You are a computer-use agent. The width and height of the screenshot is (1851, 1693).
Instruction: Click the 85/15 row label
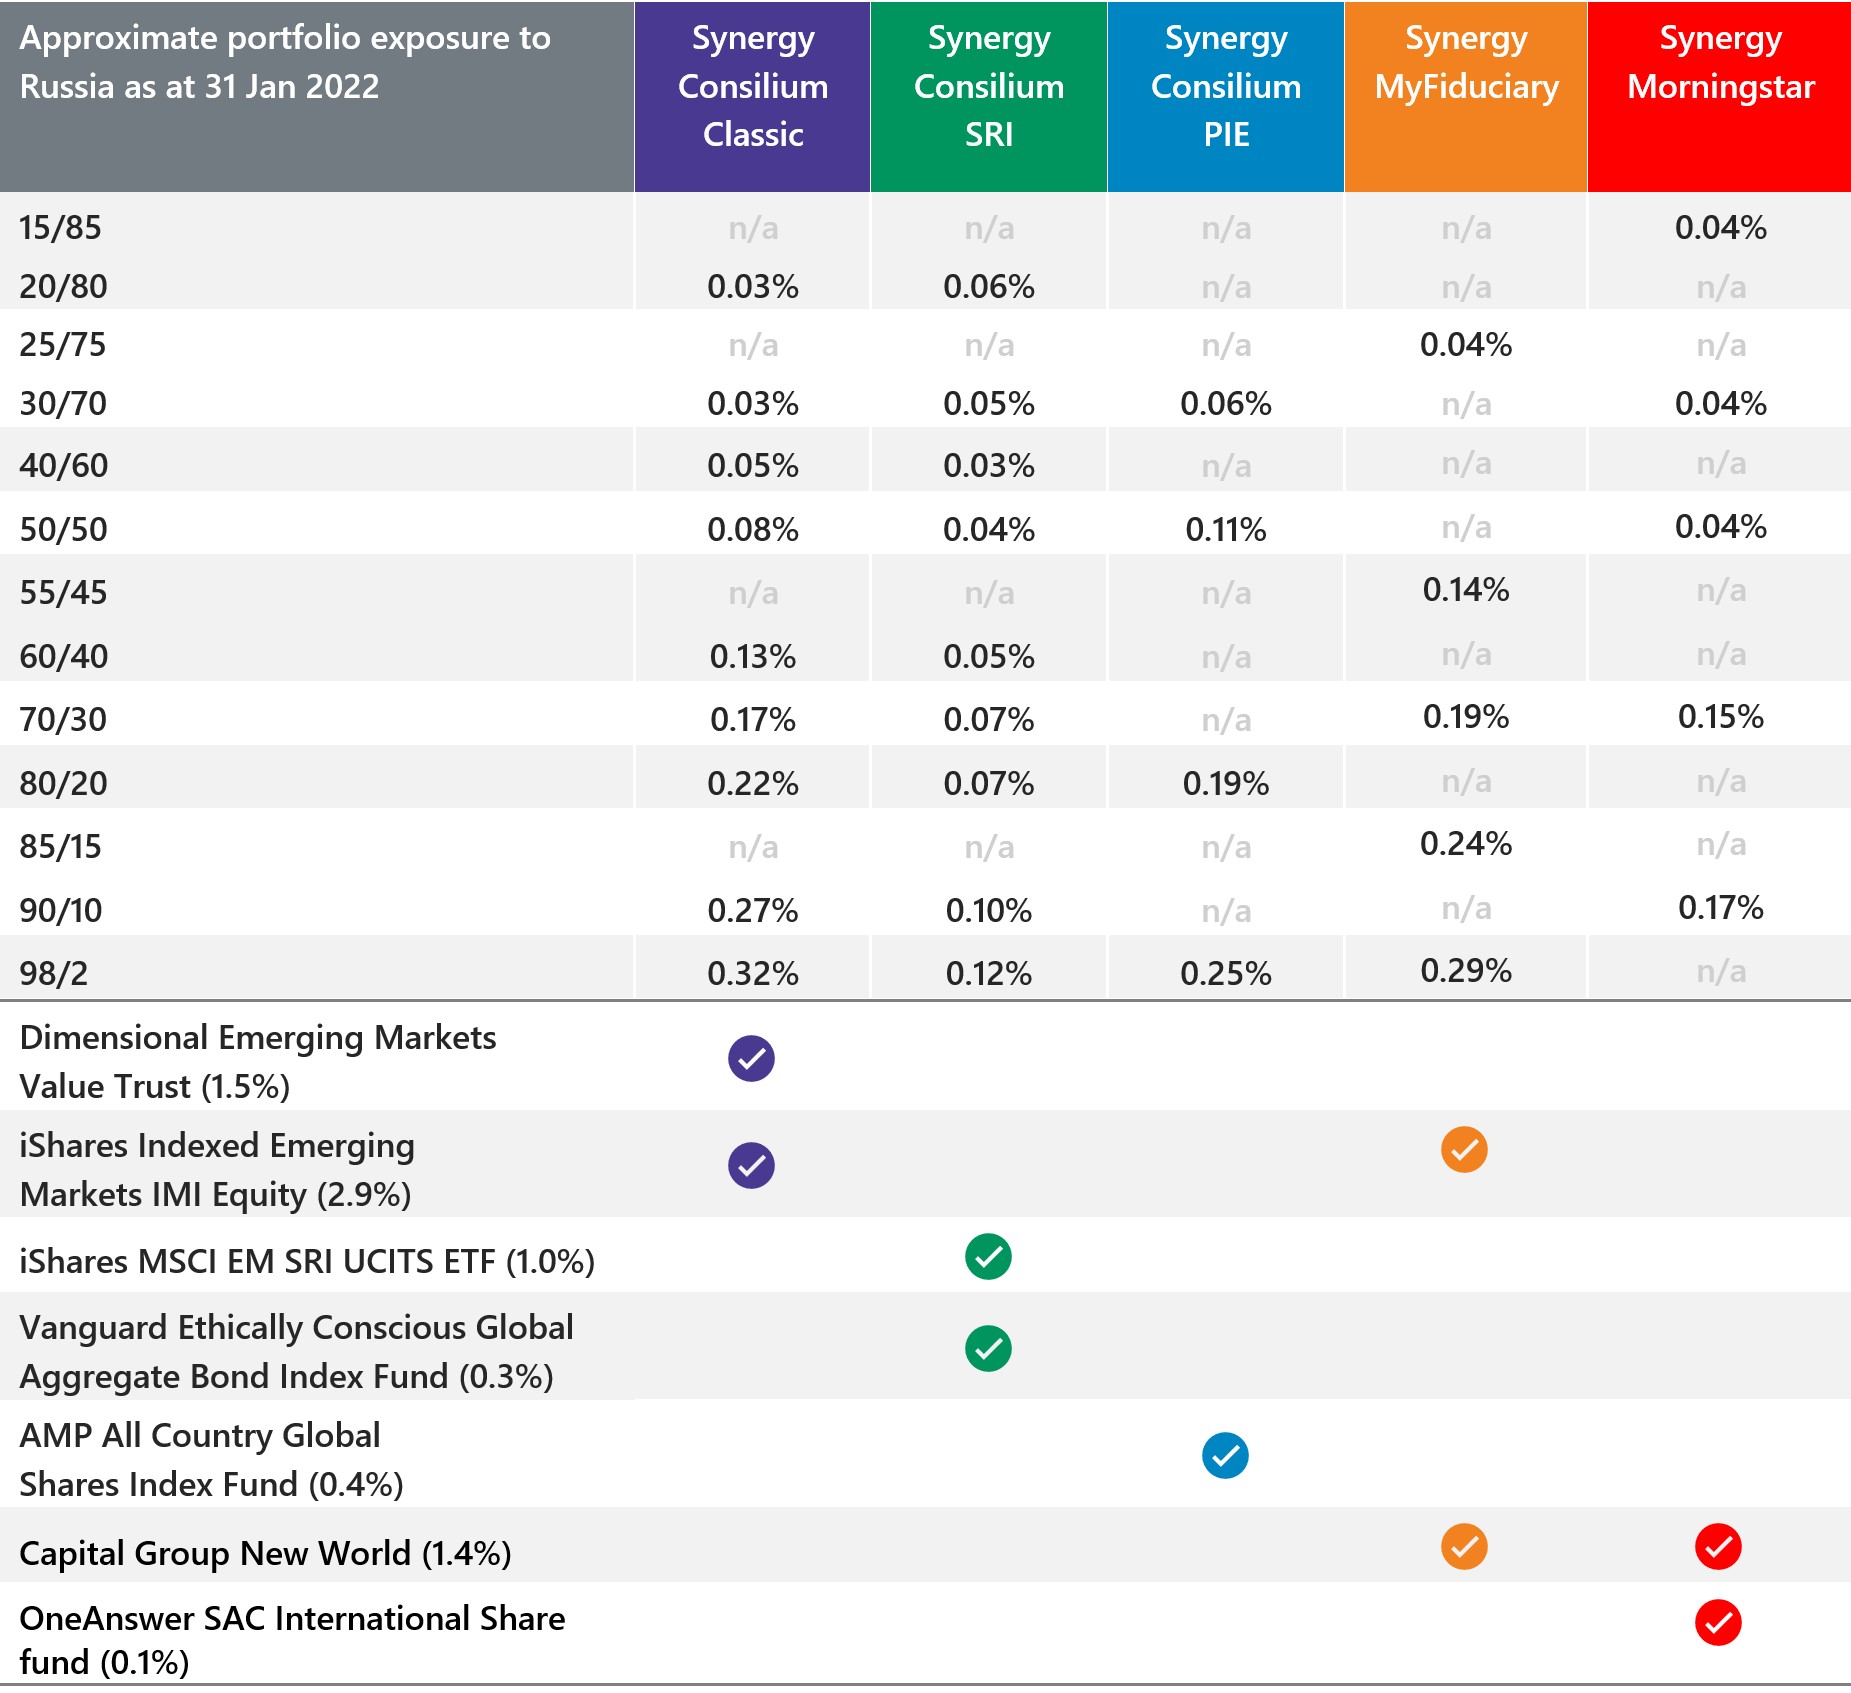[x=60, y=847]
